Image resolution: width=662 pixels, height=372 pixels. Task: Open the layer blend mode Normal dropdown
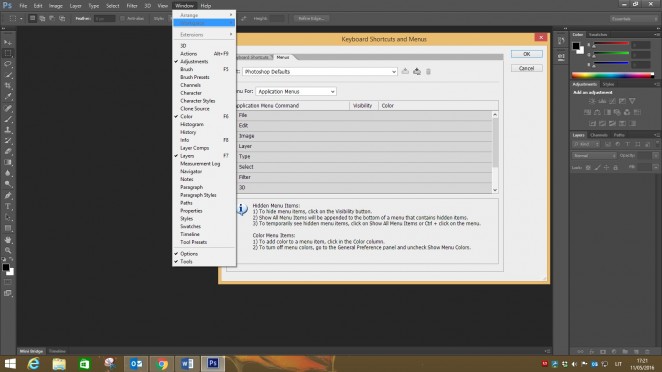pyautogui.click(x=594, y=156)
